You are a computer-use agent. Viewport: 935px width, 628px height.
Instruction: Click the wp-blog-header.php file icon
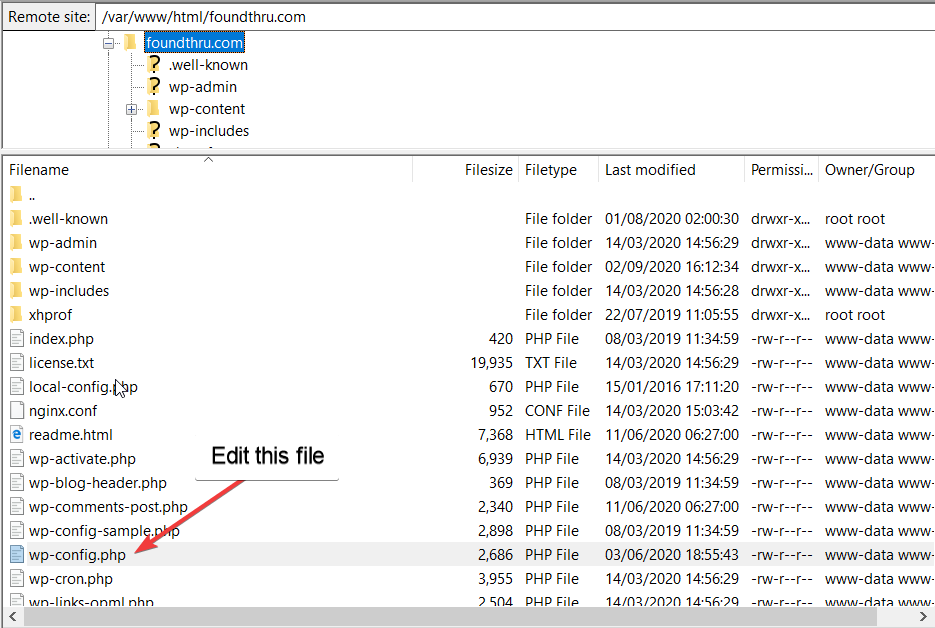tap(17, 482)
